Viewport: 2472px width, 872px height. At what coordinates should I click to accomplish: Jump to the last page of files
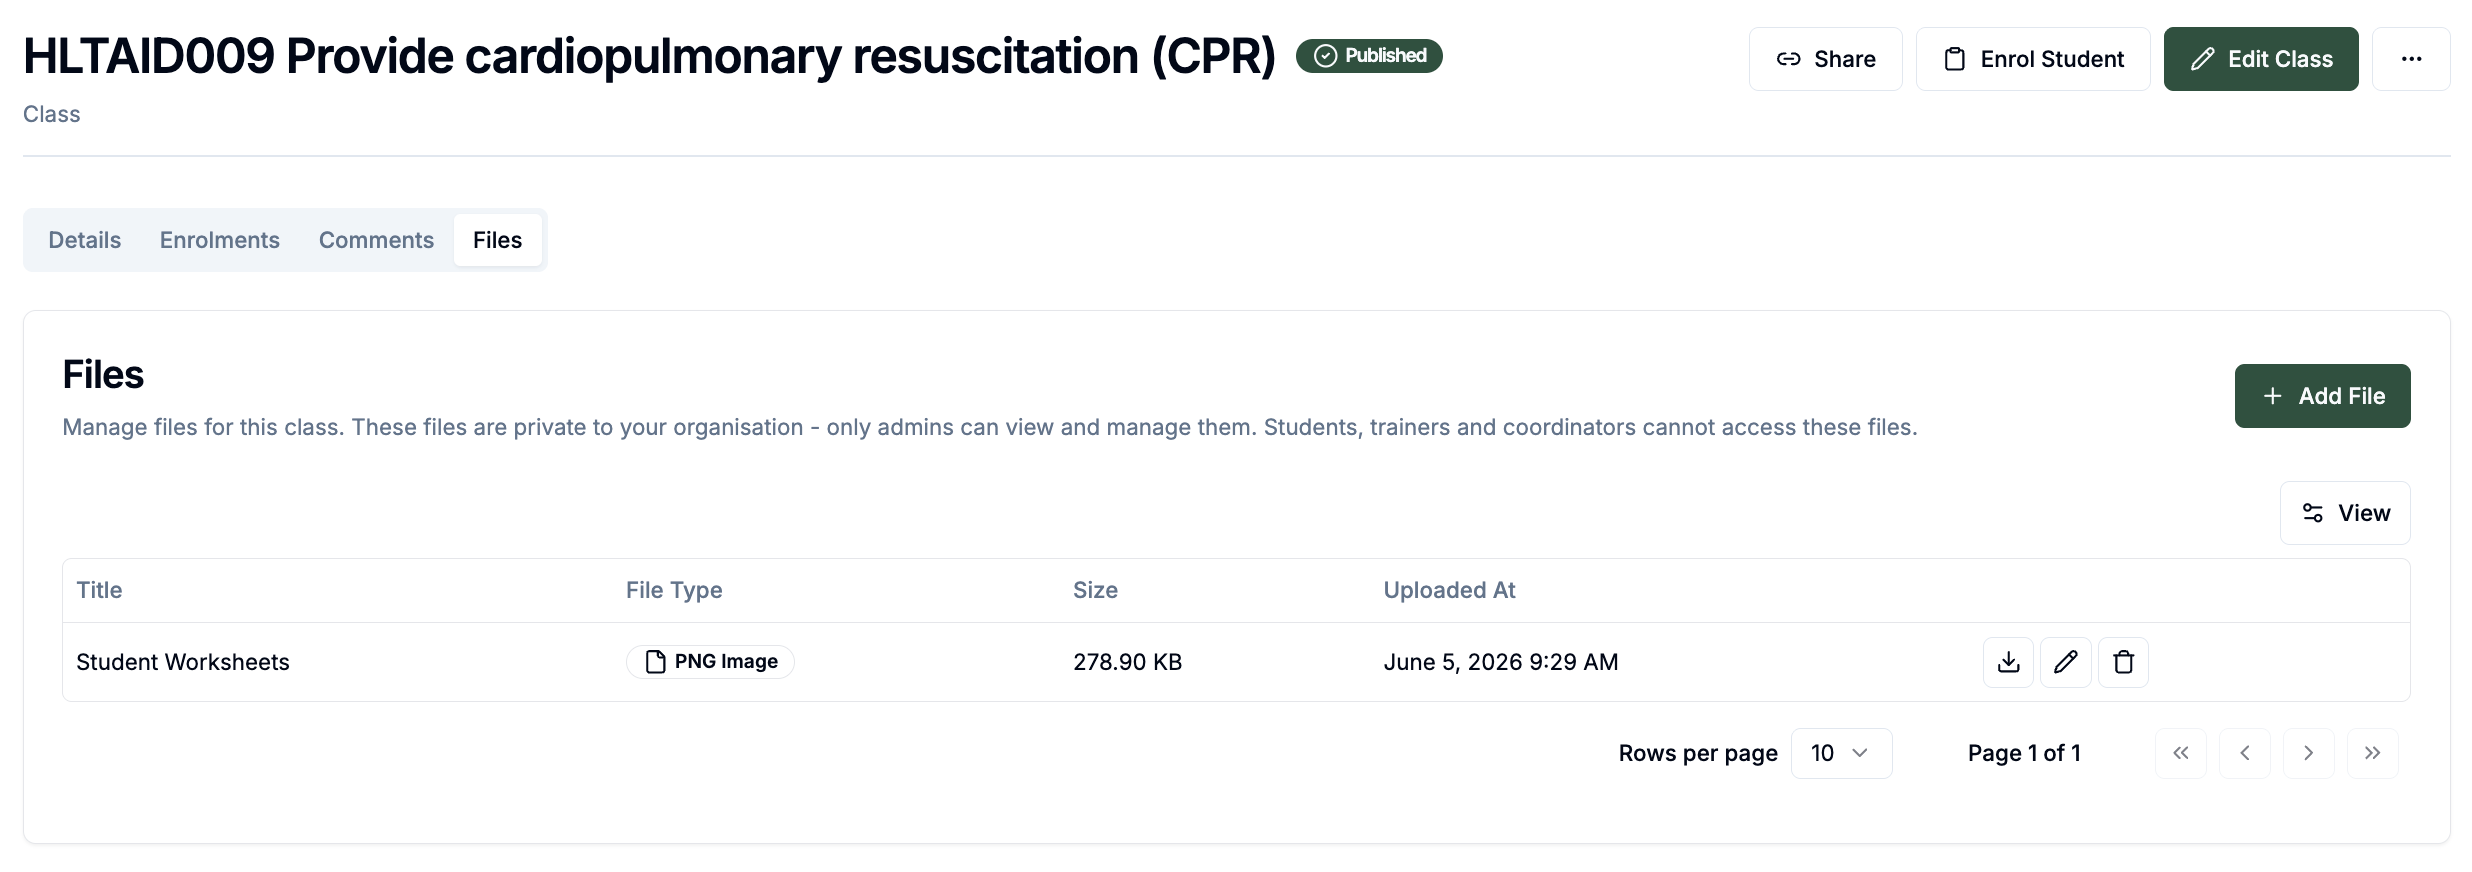click(x=2373, y=753)
